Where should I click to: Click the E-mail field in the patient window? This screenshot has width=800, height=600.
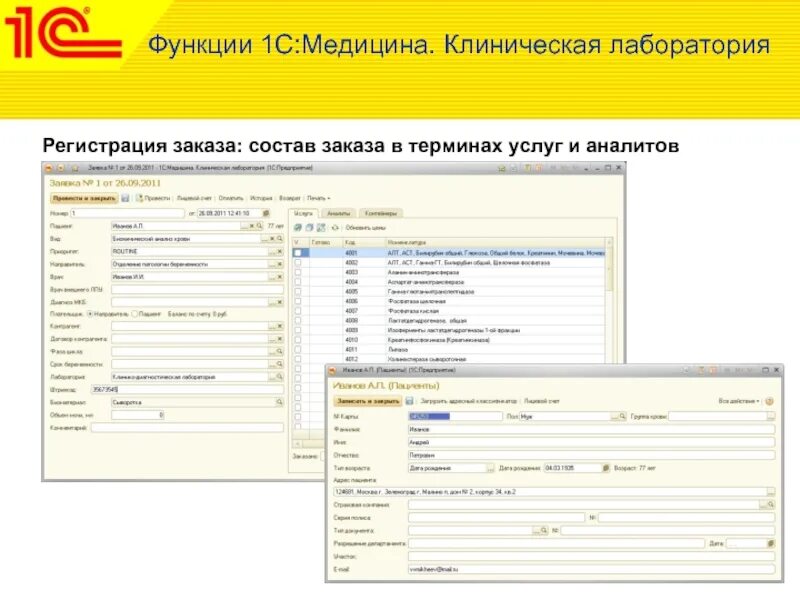click(x=591, y=569)
